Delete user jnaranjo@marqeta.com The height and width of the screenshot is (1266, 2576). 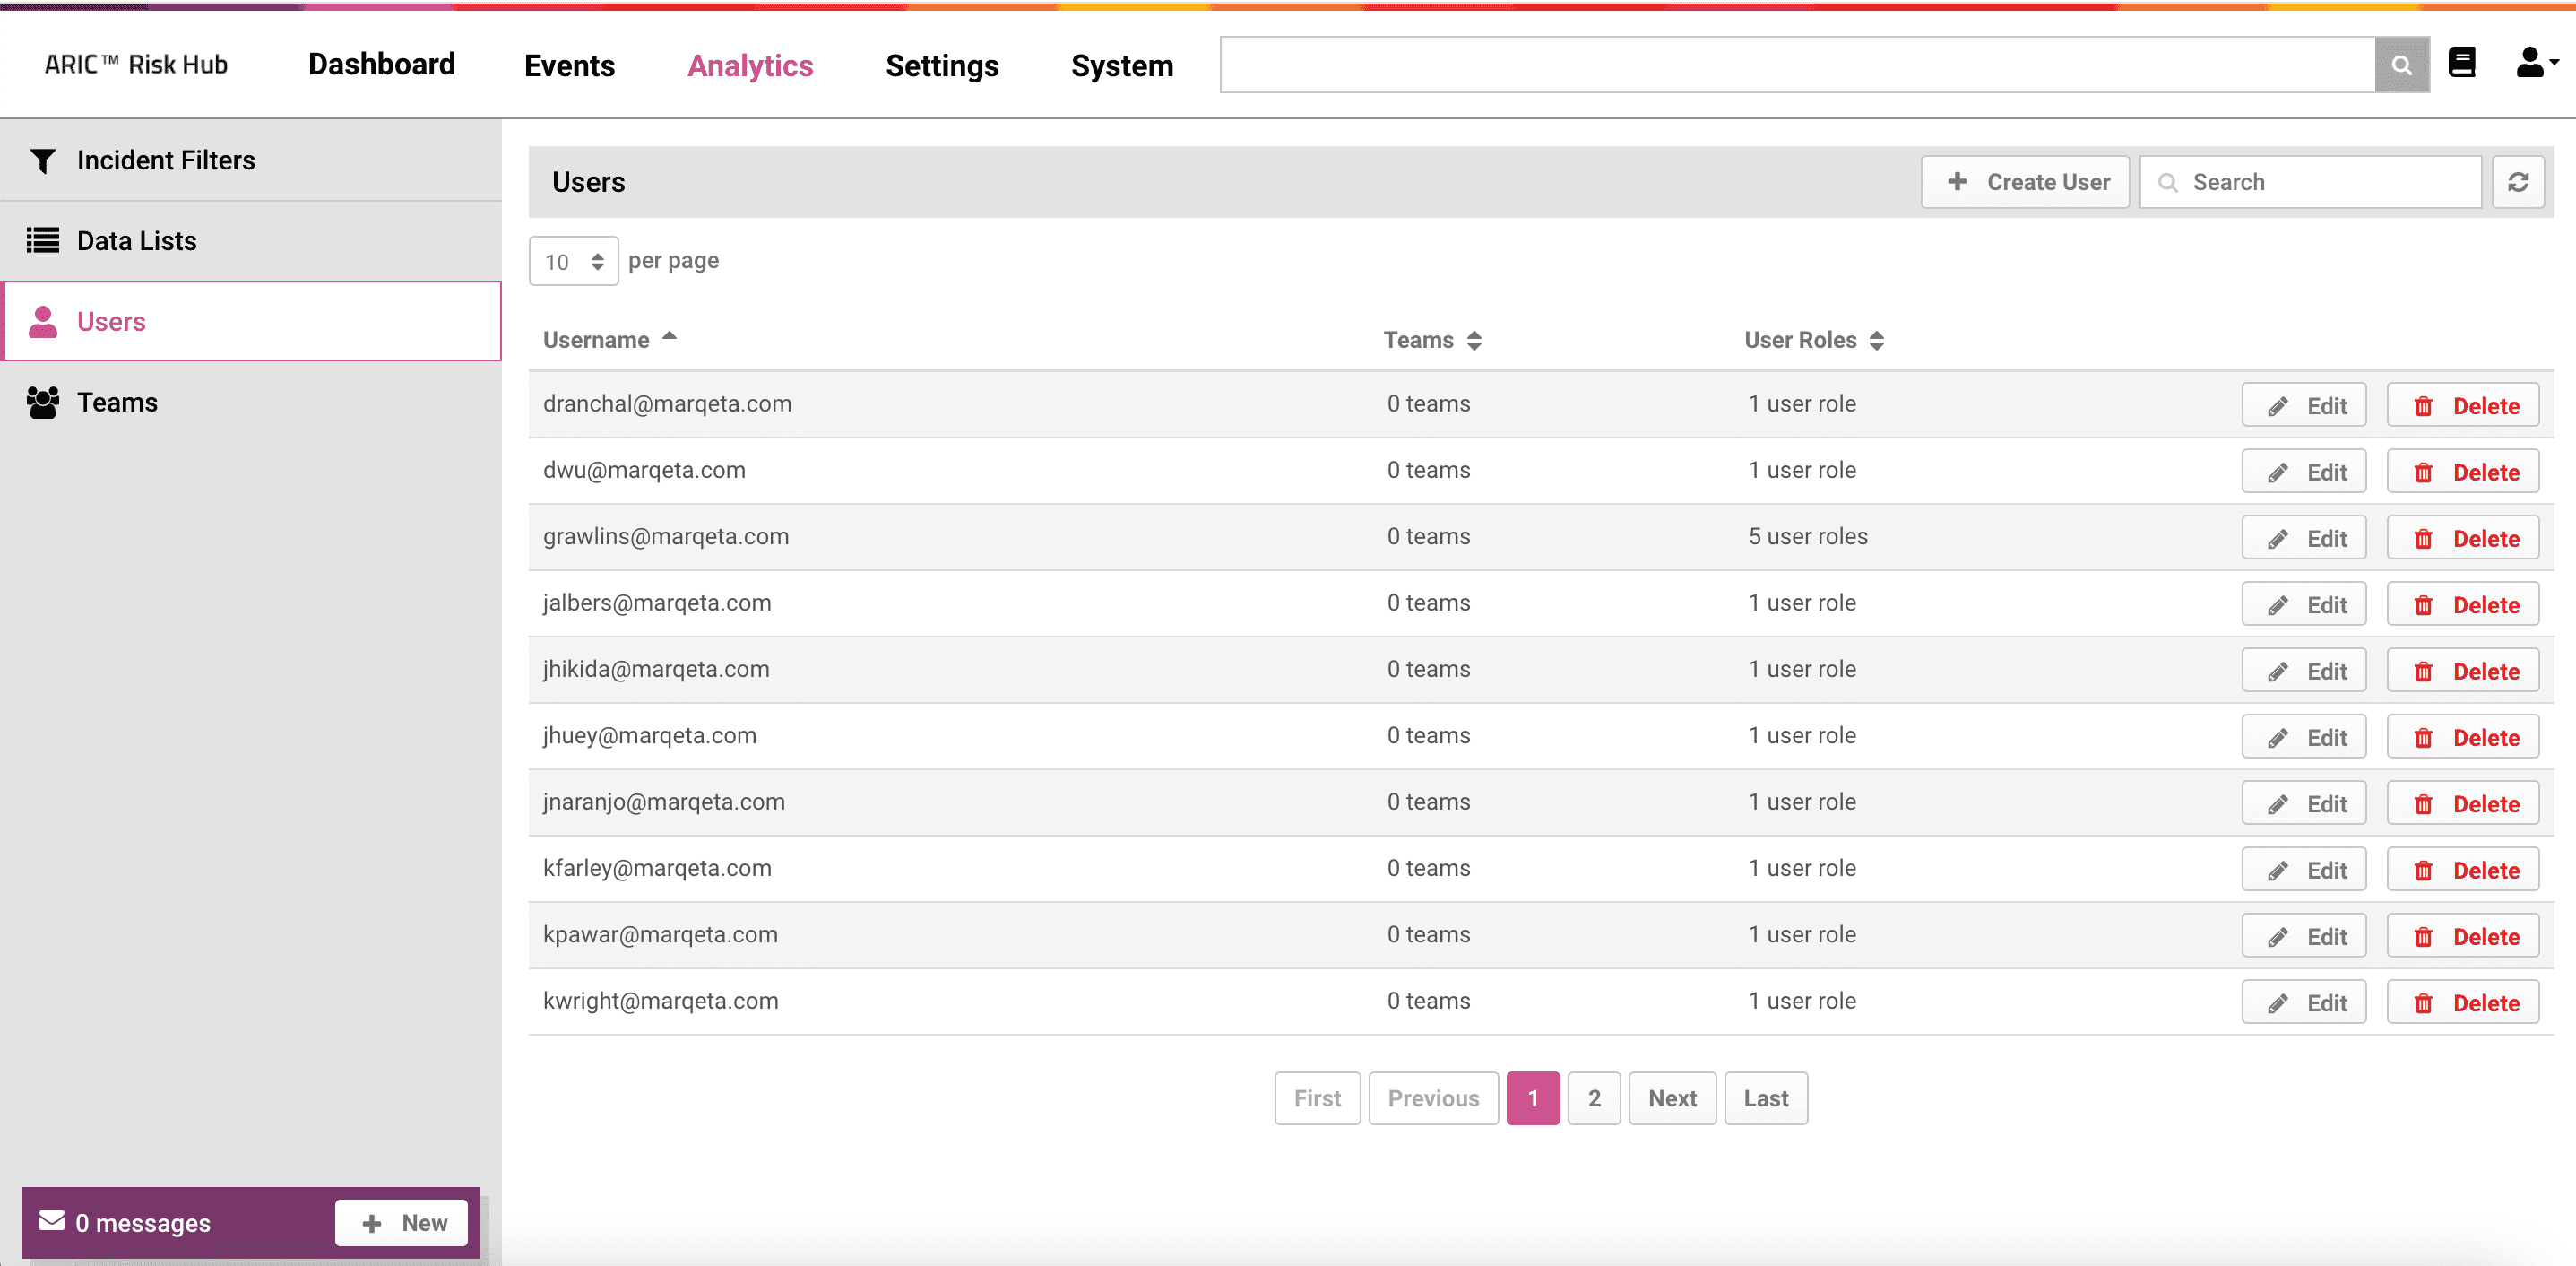(x=2462, y=804)
